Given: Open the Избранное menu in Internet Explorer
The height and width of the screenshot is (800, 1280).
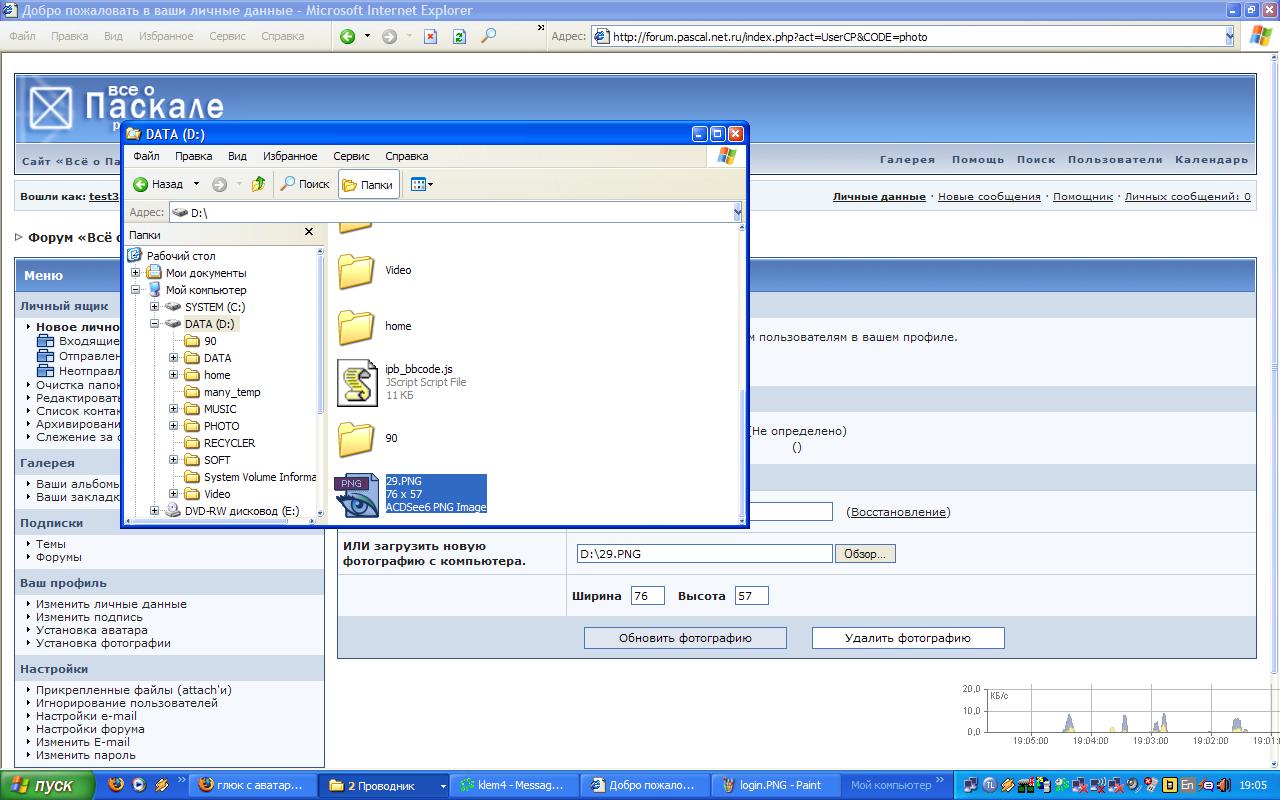Looking at the screenshot, I should coord(164,36).
